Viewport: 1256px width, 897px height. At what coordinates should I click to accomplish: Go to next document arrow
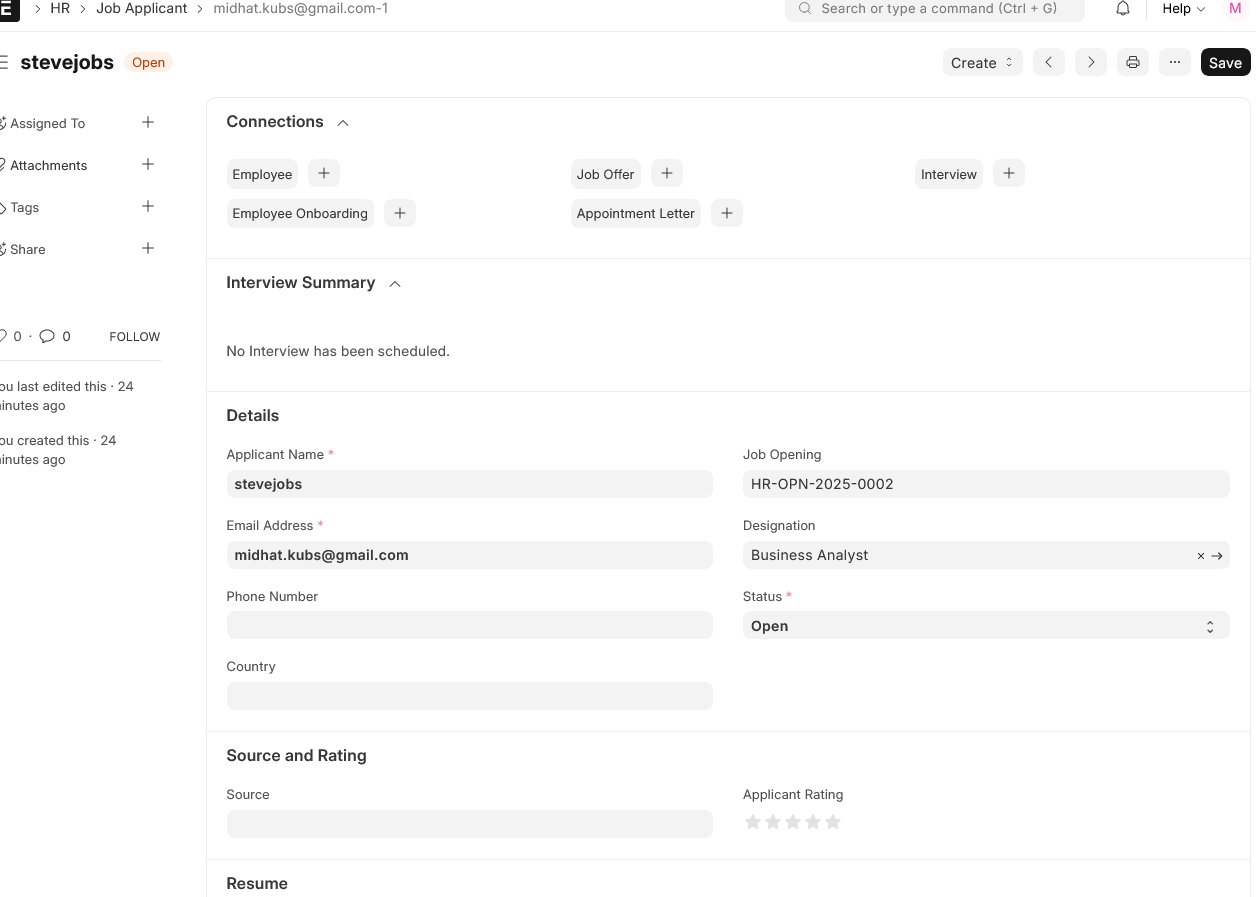tap(1091, 62)
